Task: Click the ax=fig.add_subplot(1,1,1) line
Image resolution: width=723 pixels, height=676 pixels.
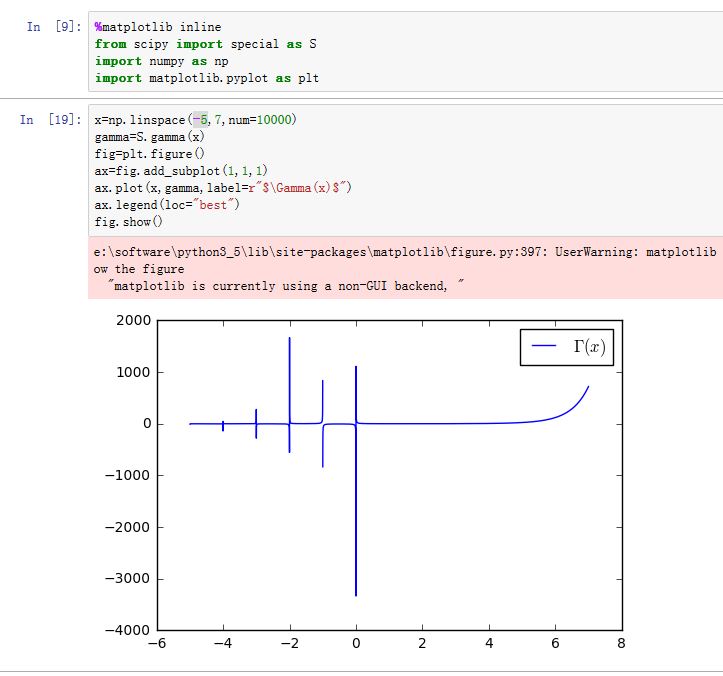Action: (x=181, y=171)
